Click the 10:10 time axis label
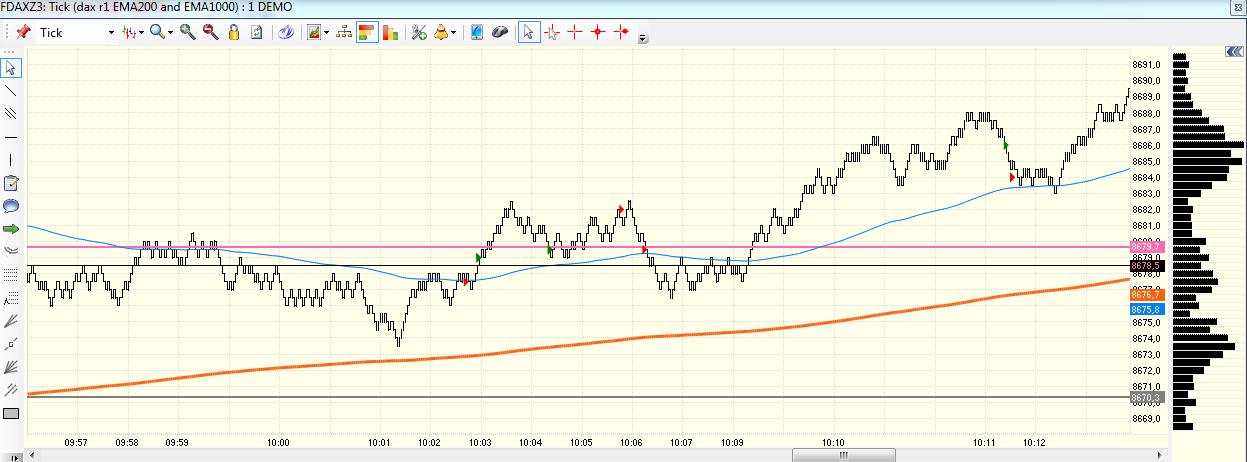1247x462 pixels. pyautogui.click(x=834, y=442)
